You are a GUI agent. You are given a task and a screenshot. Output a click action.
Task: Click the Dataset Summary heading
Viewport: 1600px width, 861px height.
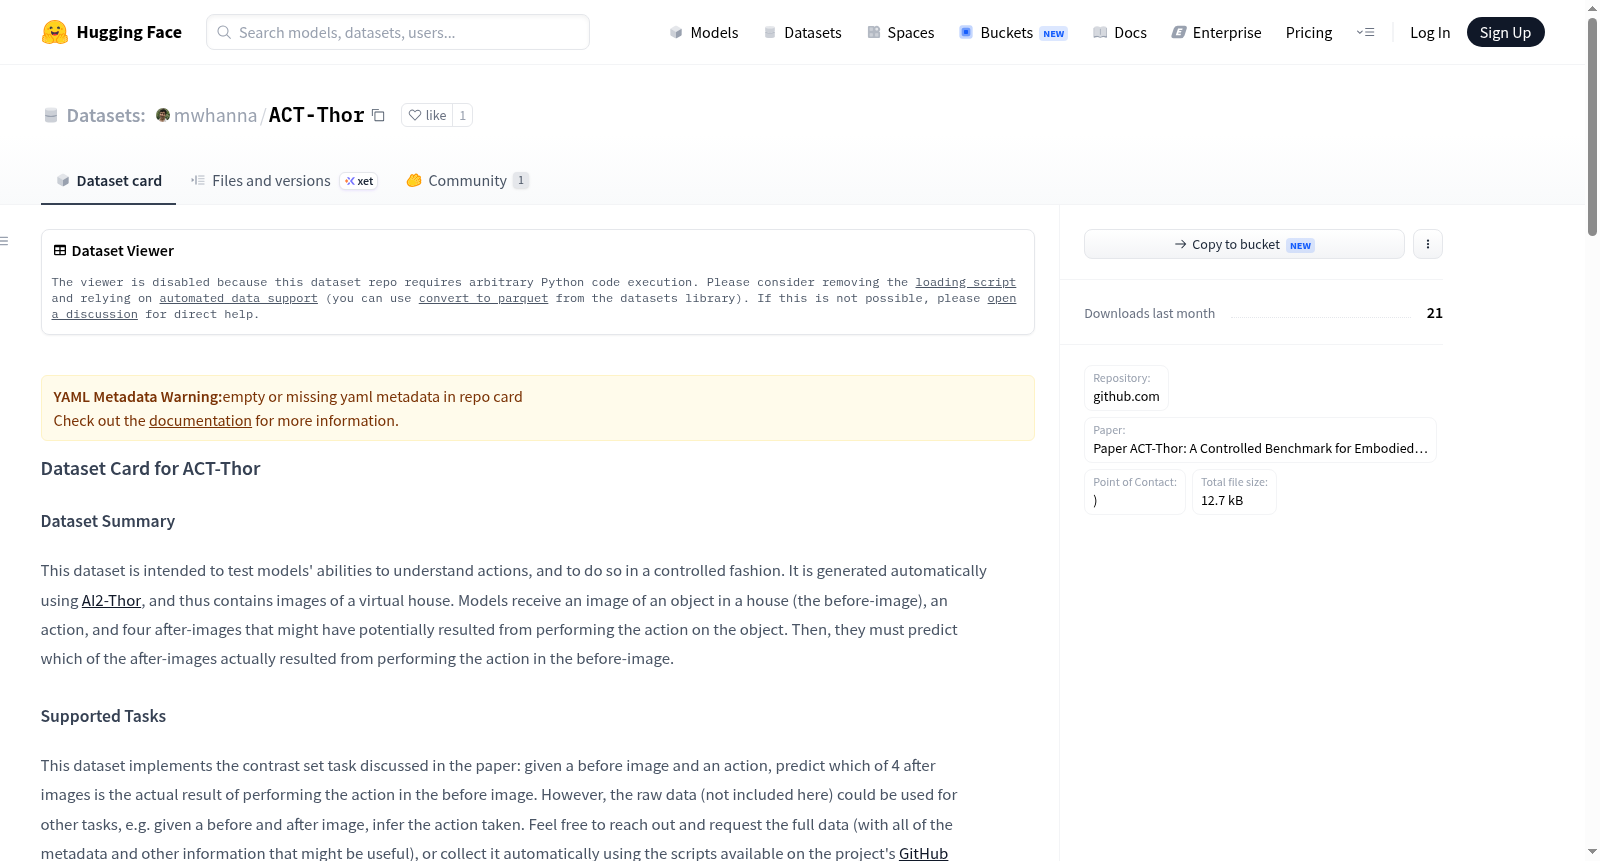coord(108,521)
